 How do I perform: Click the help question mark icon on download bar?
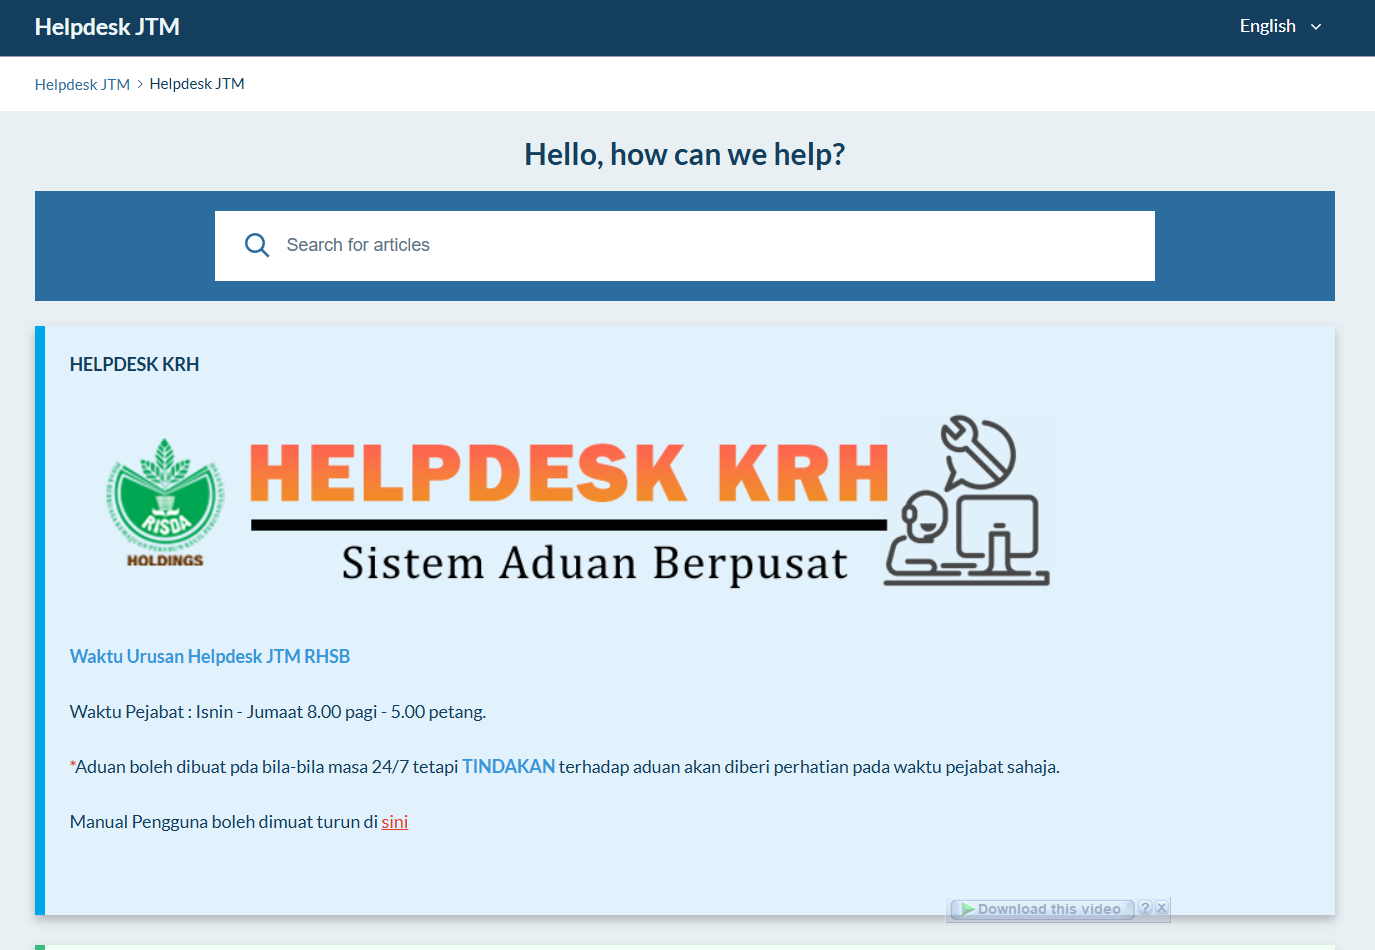1145,908
